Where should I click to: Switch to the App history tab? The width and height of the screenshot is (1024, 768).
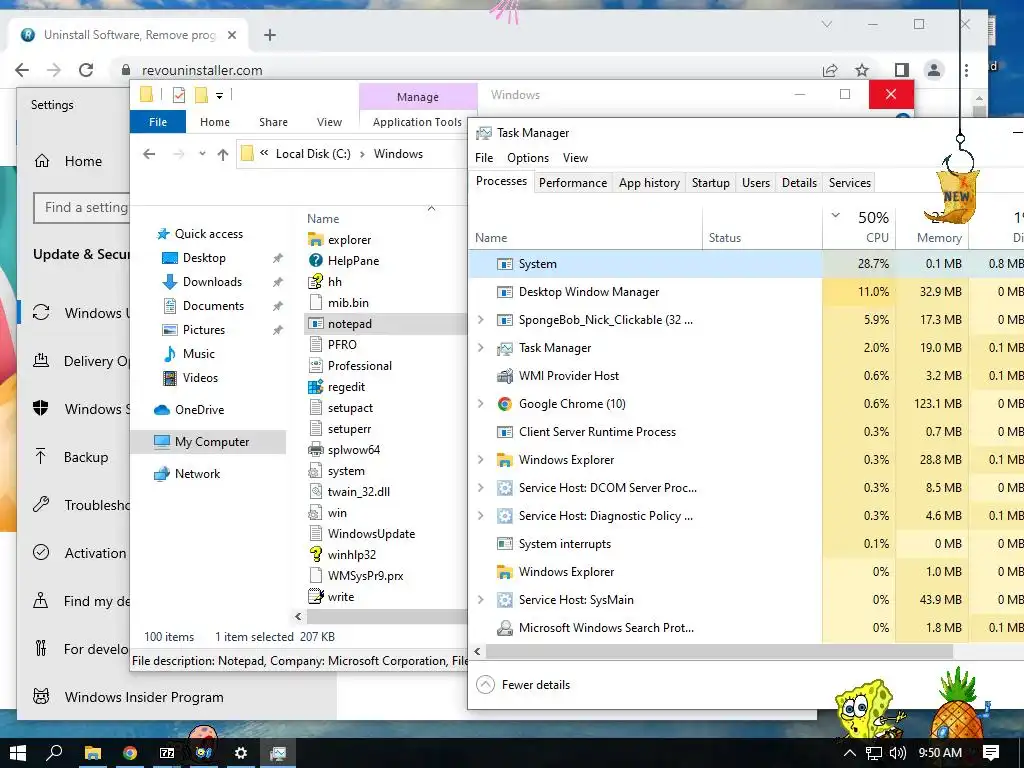click(649, 183)
